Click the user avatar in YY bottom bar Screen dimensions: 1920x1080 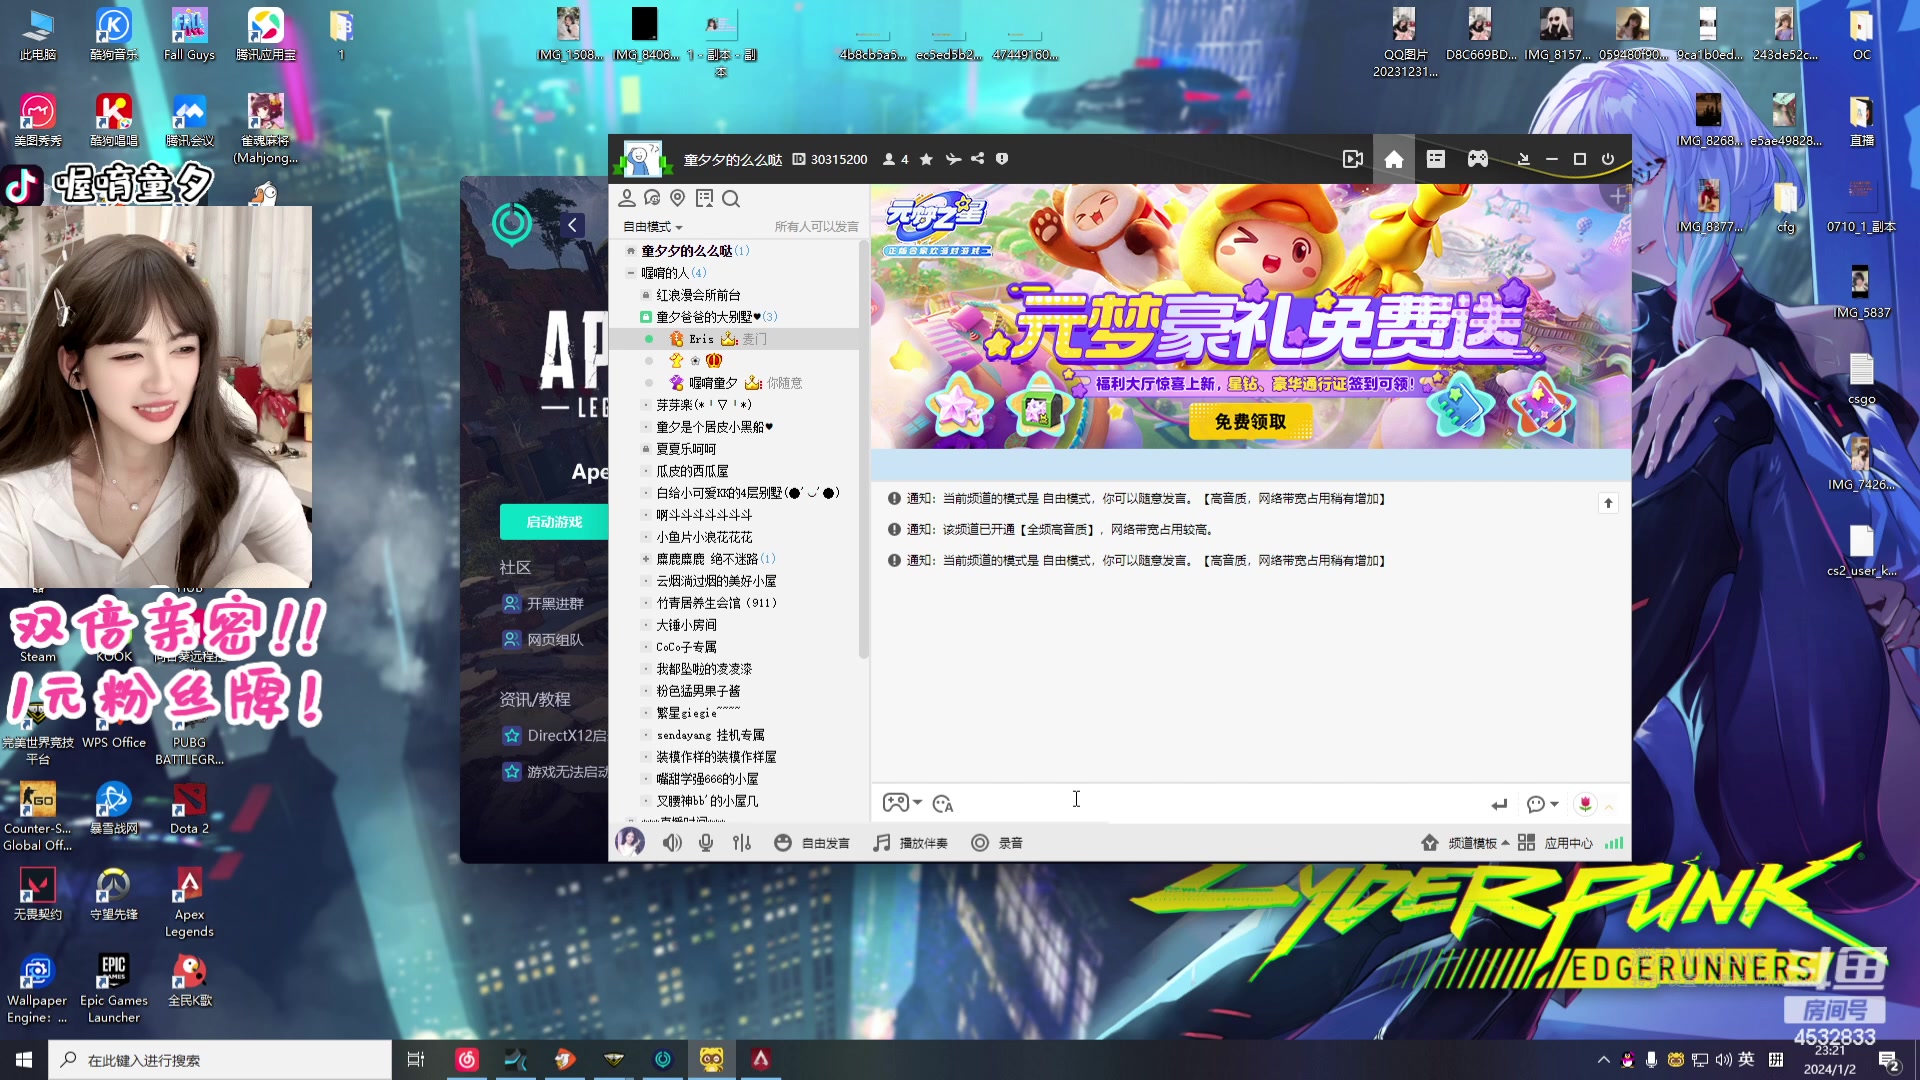[630, 842]
